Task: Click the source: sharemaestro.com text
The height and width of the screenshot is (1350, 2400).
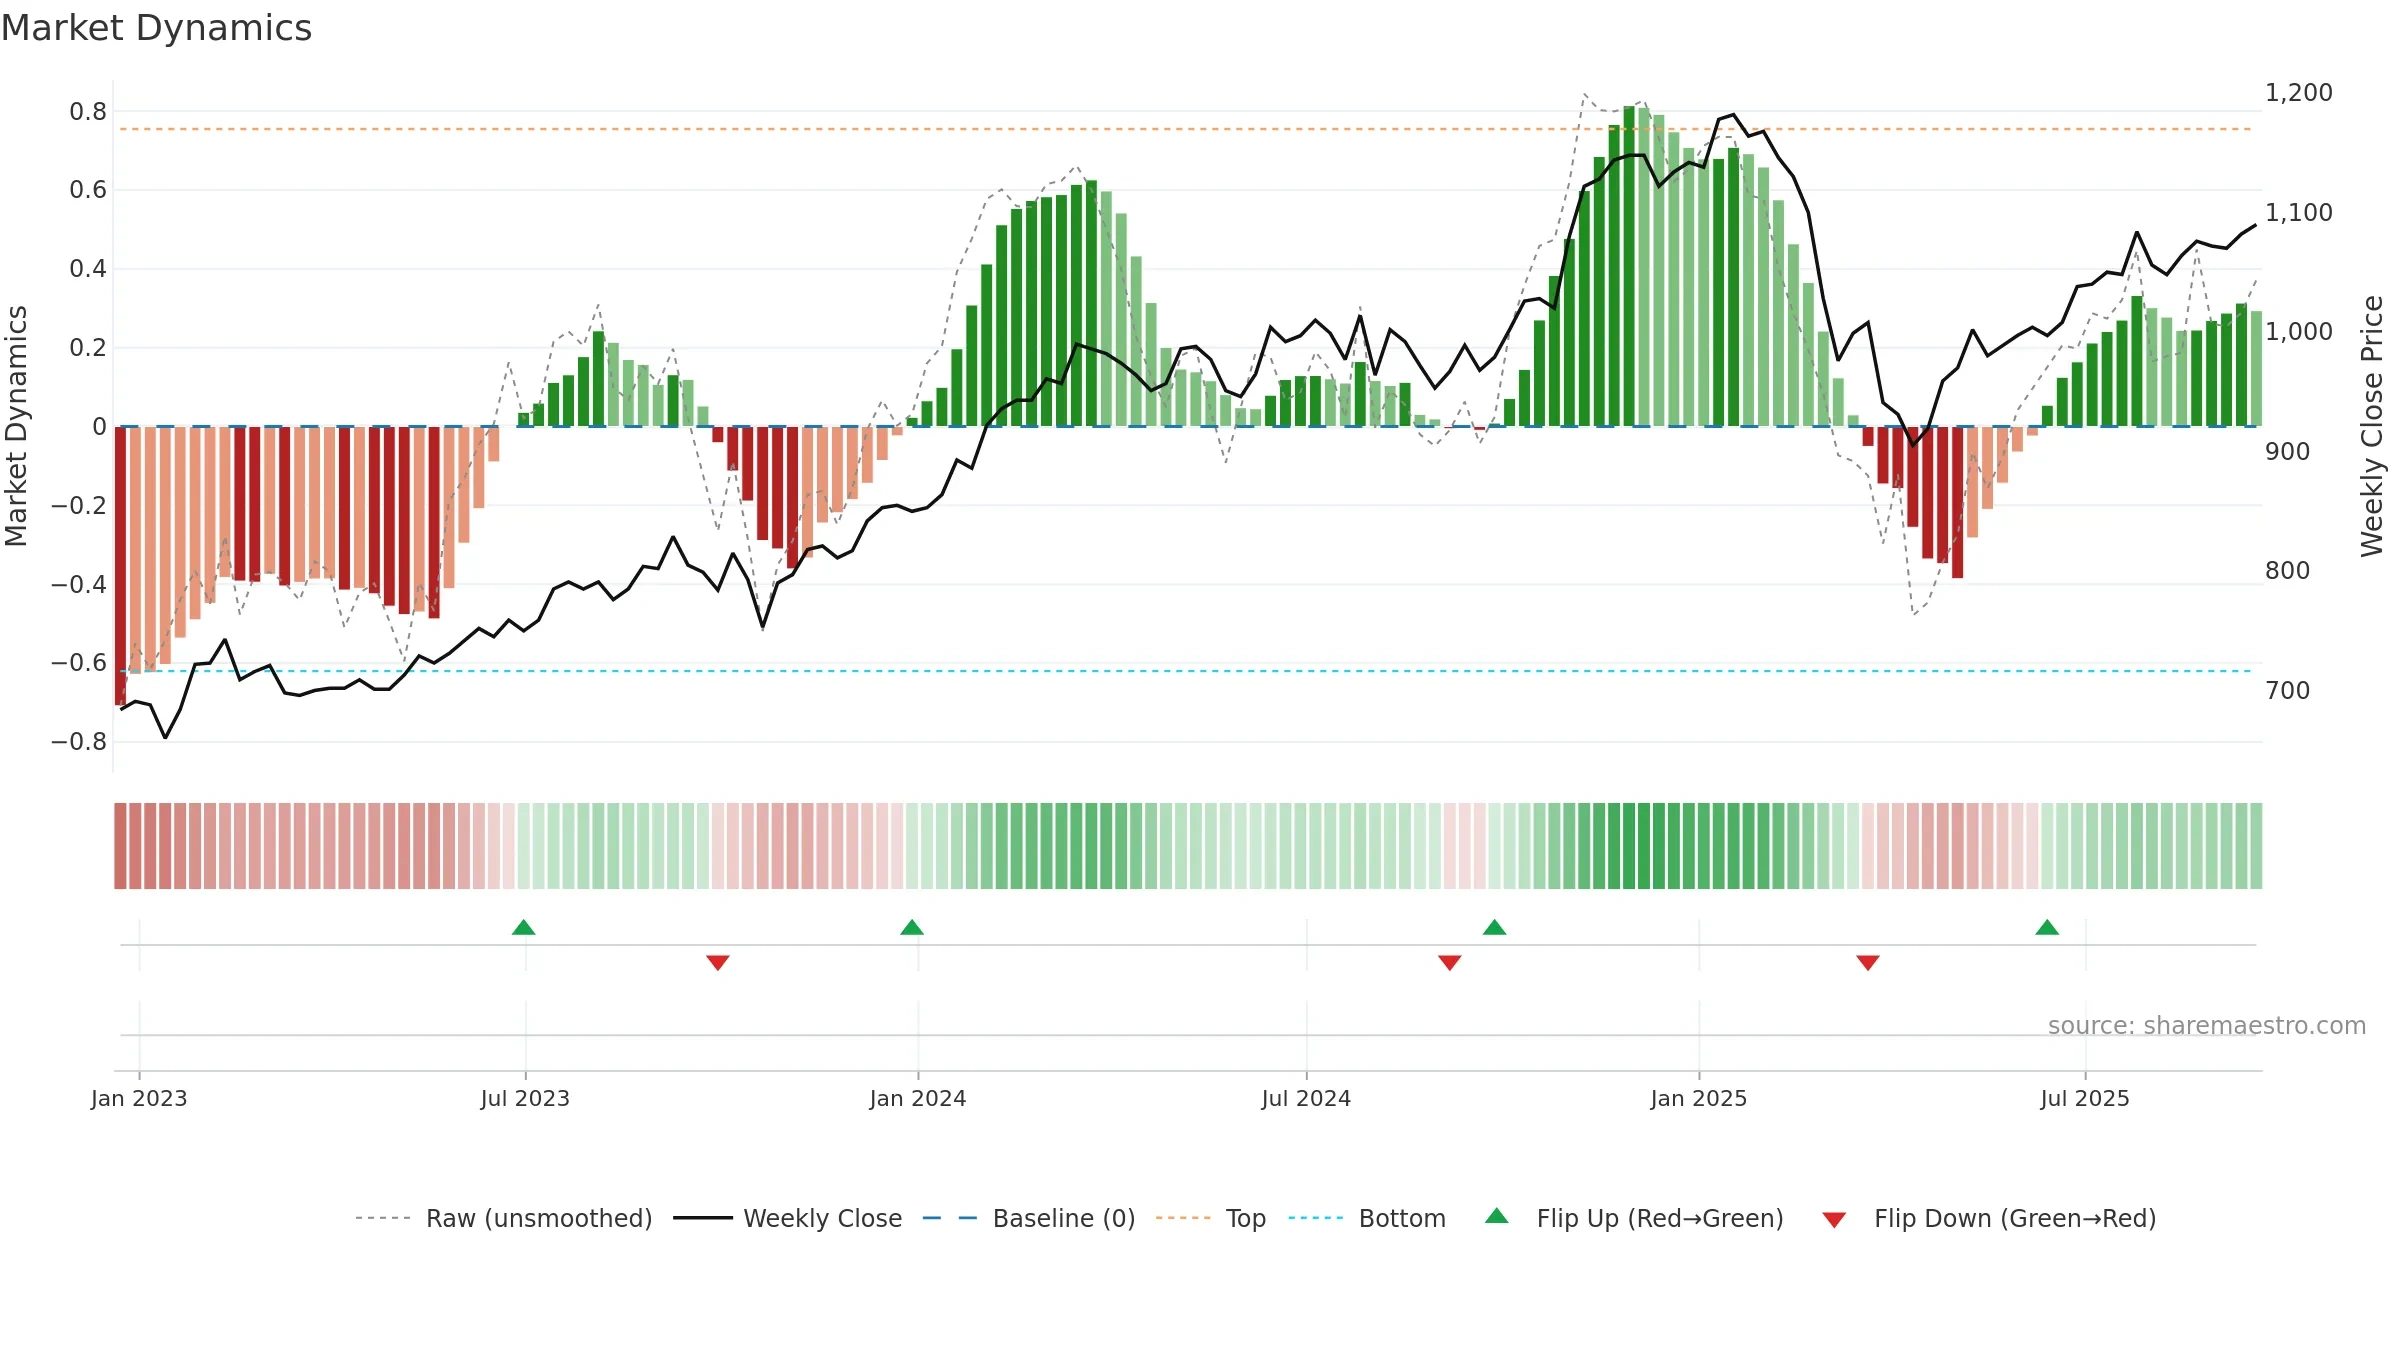Action: click(2207, 1026)
